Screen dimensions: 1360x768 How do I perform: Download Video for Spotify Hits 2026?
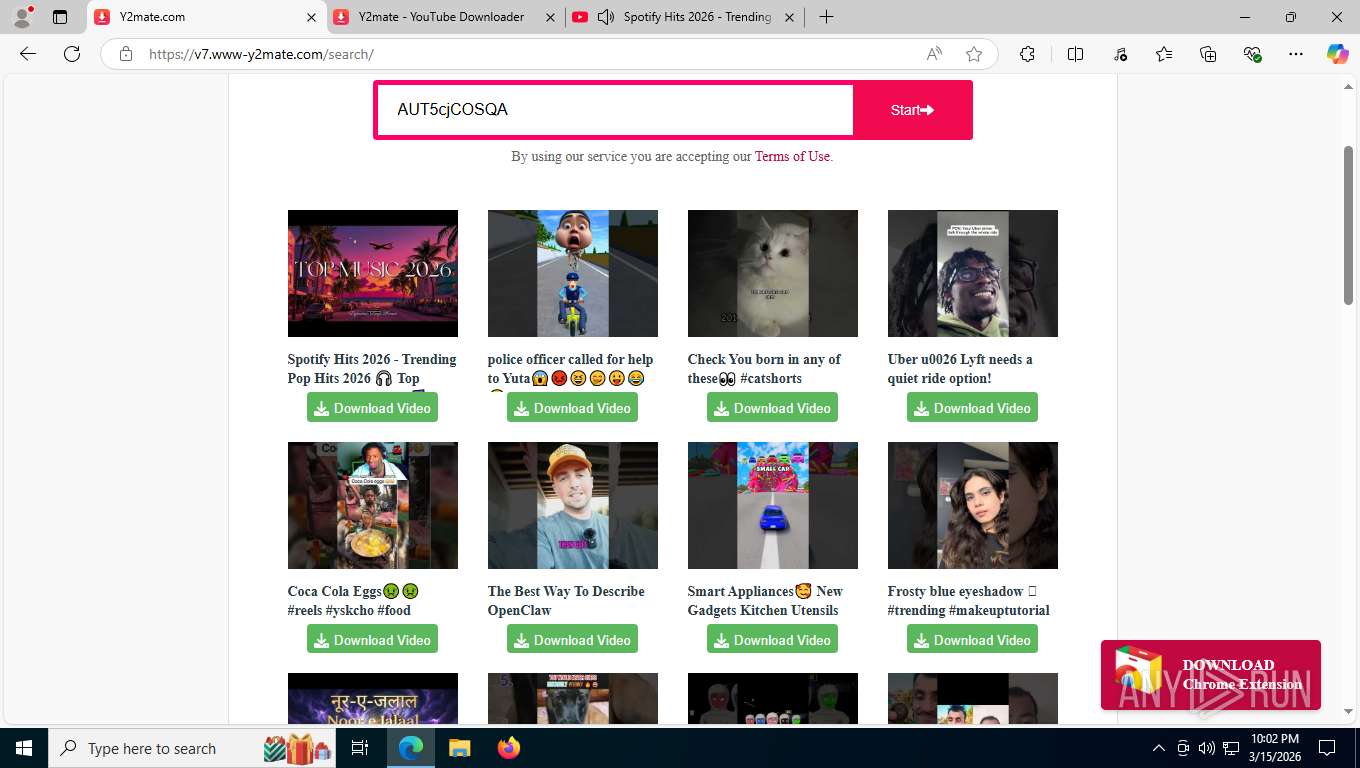click(372, 408)
